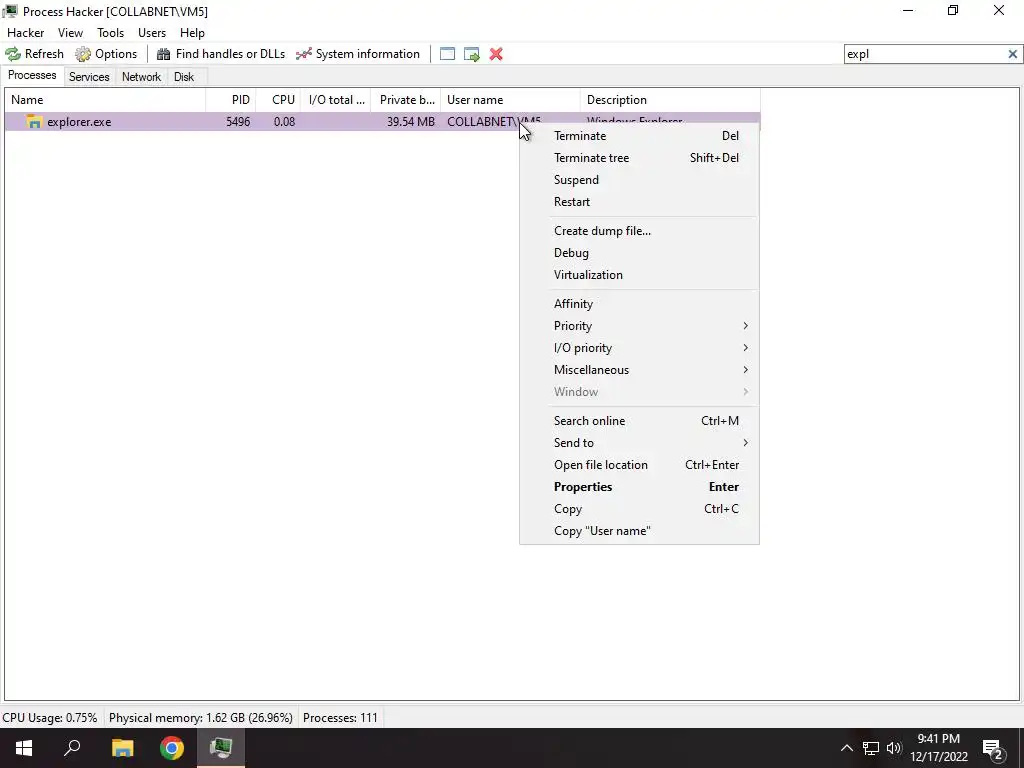Open the Windows Start menu
The width and height of the screenshot is (1024, 768).
(x=24, y=748)
